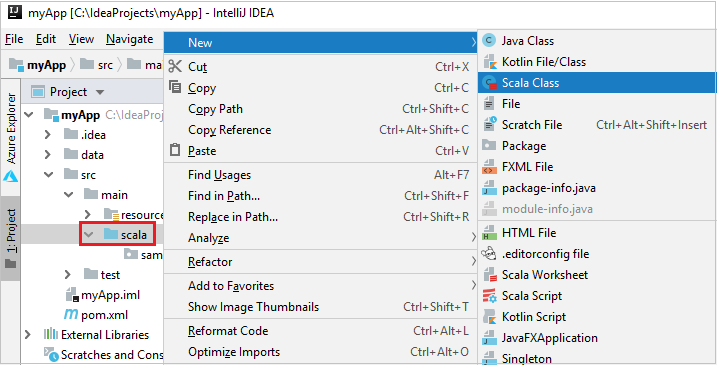Screen dimensions: 717x365
Task: Click the myApp.iml file icon
Action: (x=72, y=295)
